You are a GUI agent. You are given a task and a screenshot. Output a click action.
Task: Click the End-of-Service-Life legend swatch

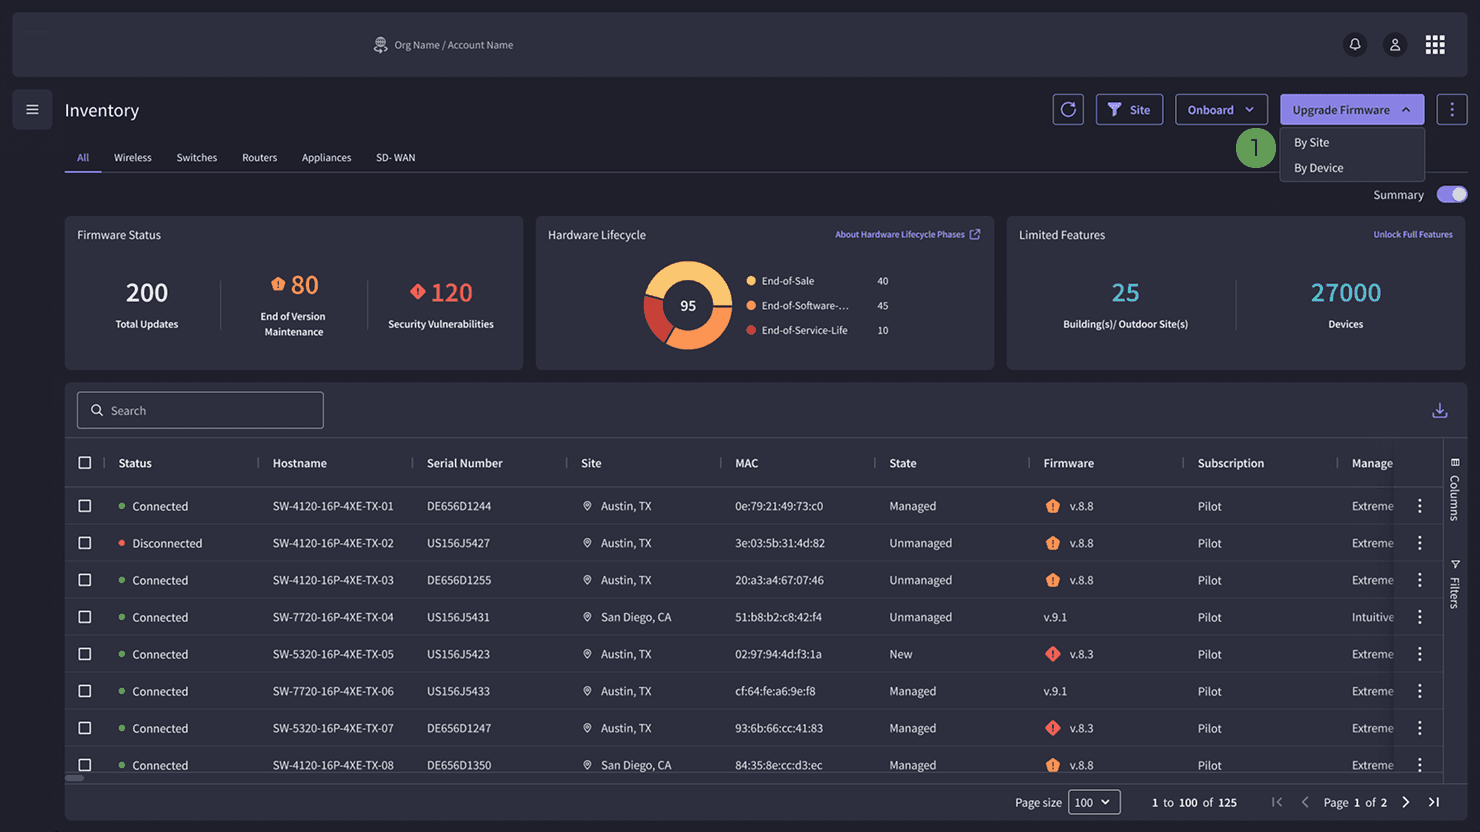click(x=751, y=330)
